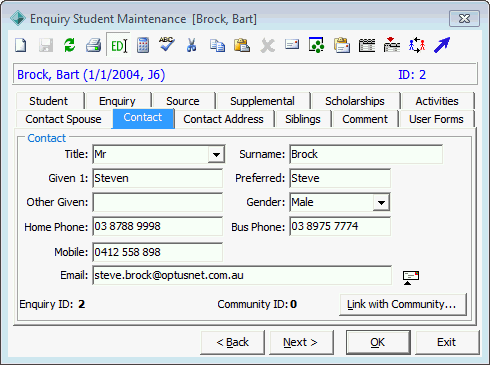The image size is (490, 365).
Task: Click the Surname field containing Brock
Action: 366,154
